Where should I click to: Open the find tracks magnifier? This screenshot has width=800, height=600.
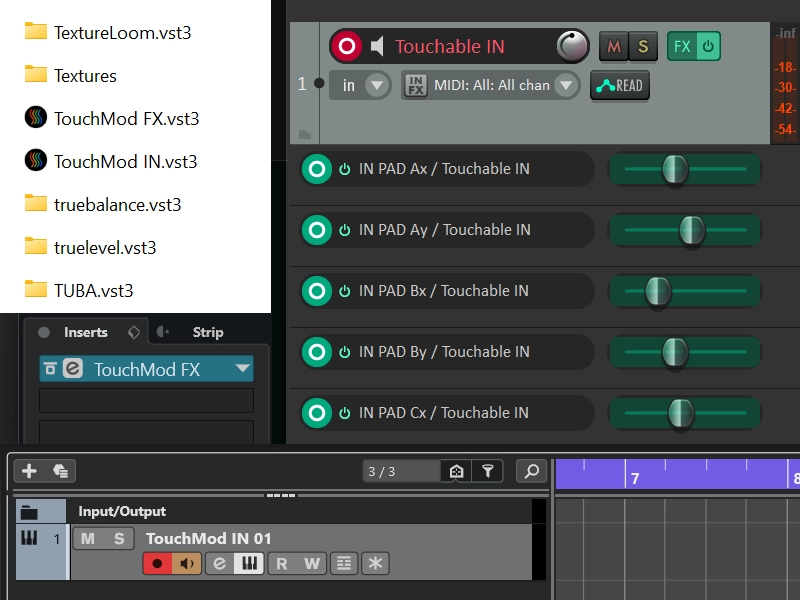532,471
